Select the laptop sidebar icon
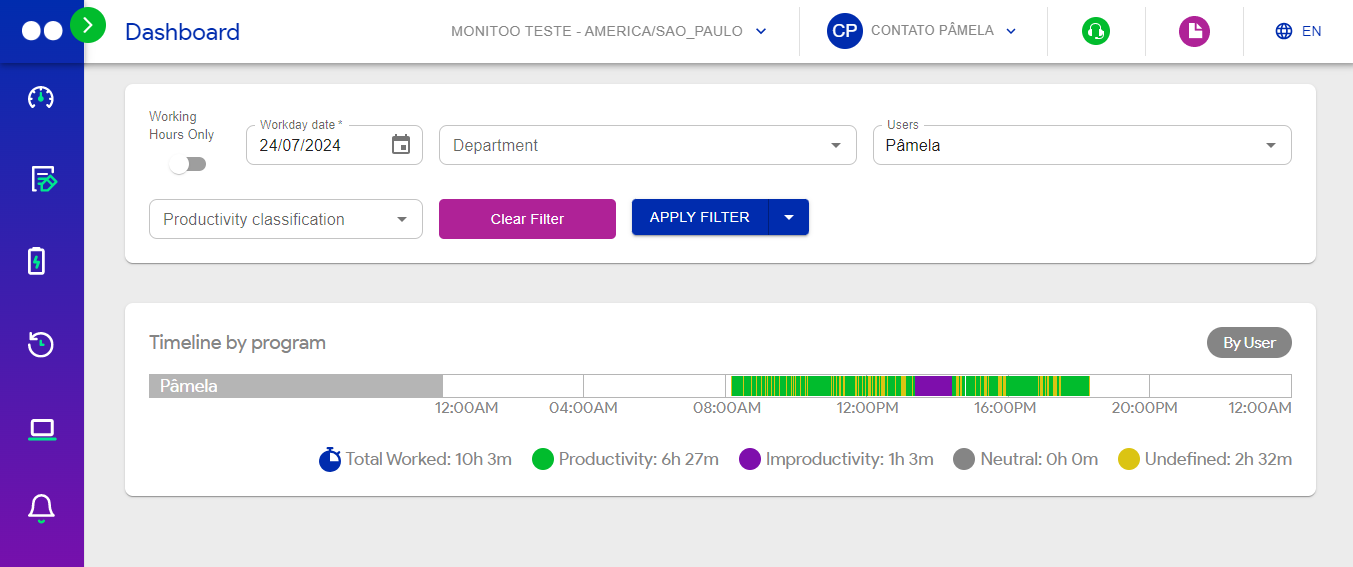This screenshot has height=567, width=1353. (x=41, y=429)
